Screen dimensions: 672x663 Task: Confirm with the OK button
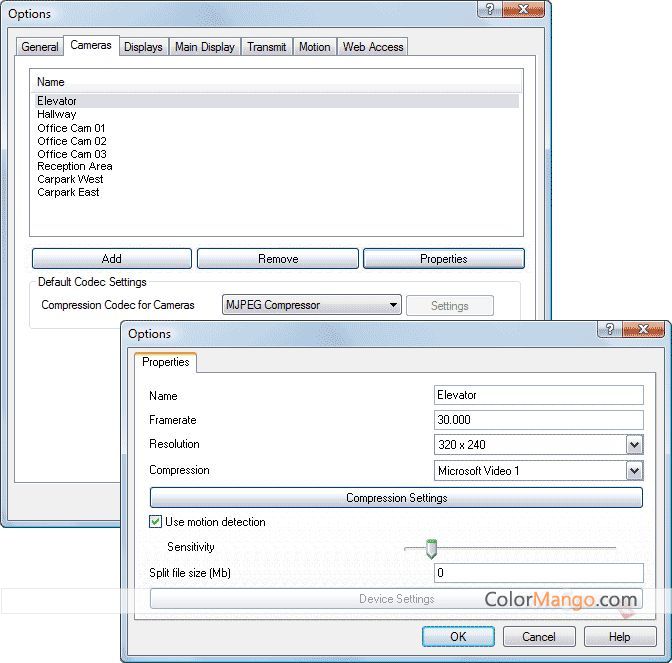click(x=458, y=637)
